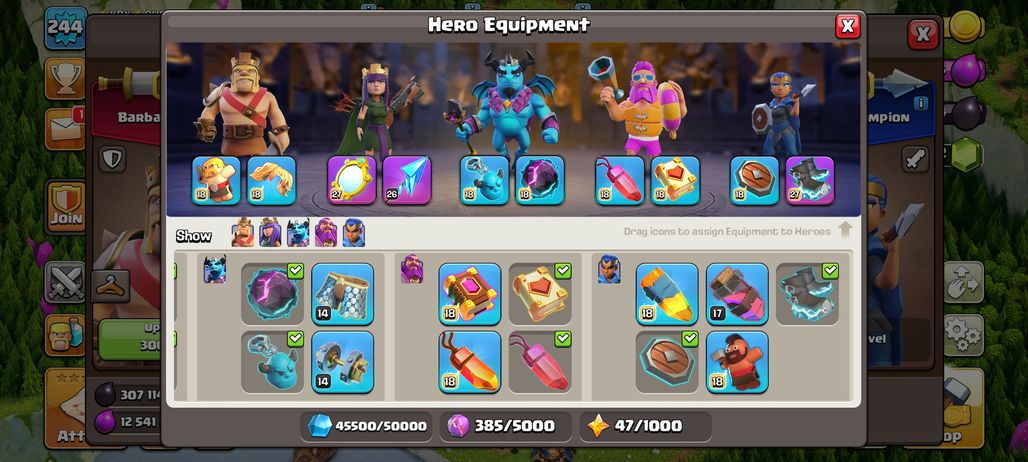
Task: Select the level 18 purple-gem tome equipment
Action: click(469, 294)
